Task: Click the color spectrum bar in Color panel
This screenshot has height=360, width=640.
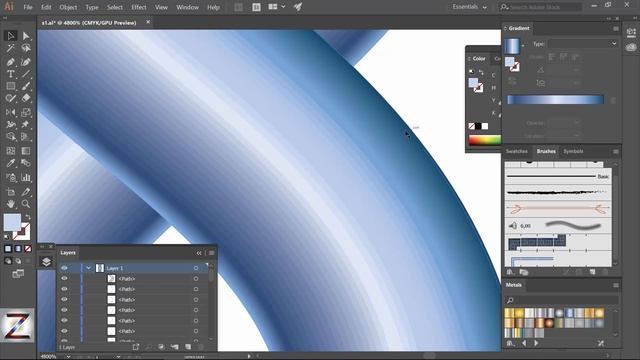Action: tap(485, 140)
